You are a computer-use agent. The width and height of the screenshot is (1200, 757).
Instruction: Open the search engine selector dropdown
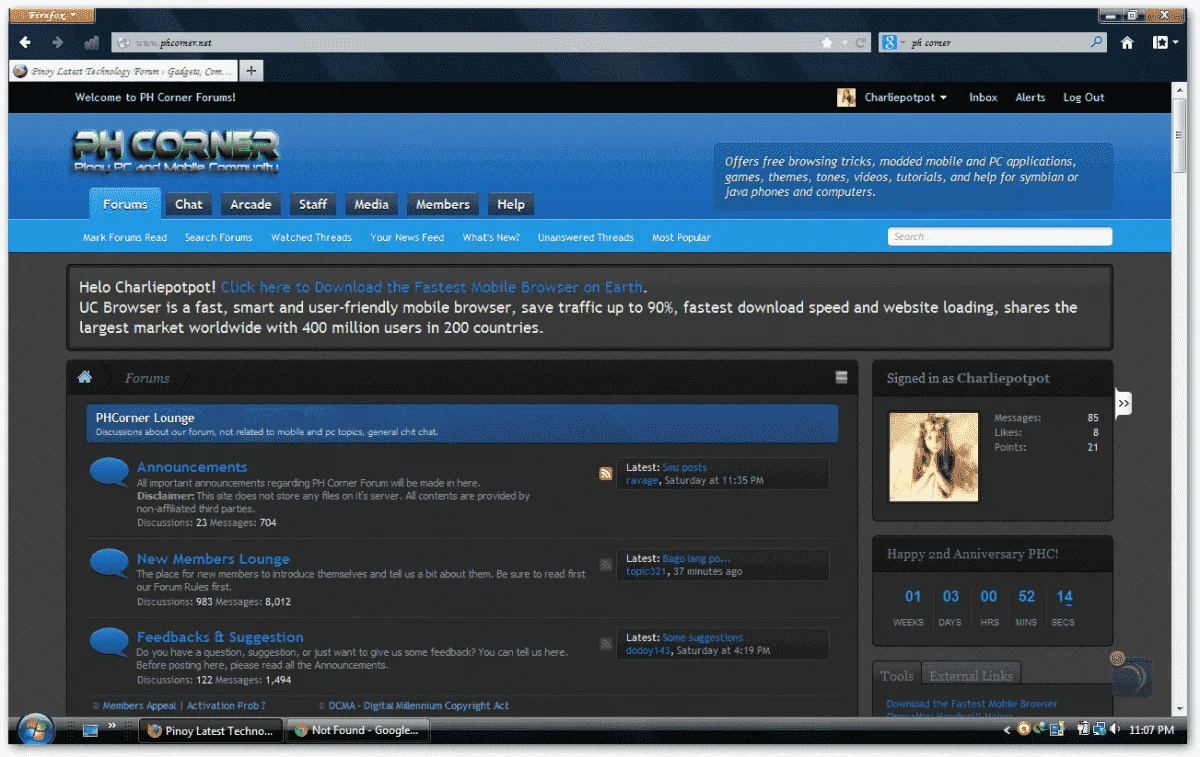point(893,43)
